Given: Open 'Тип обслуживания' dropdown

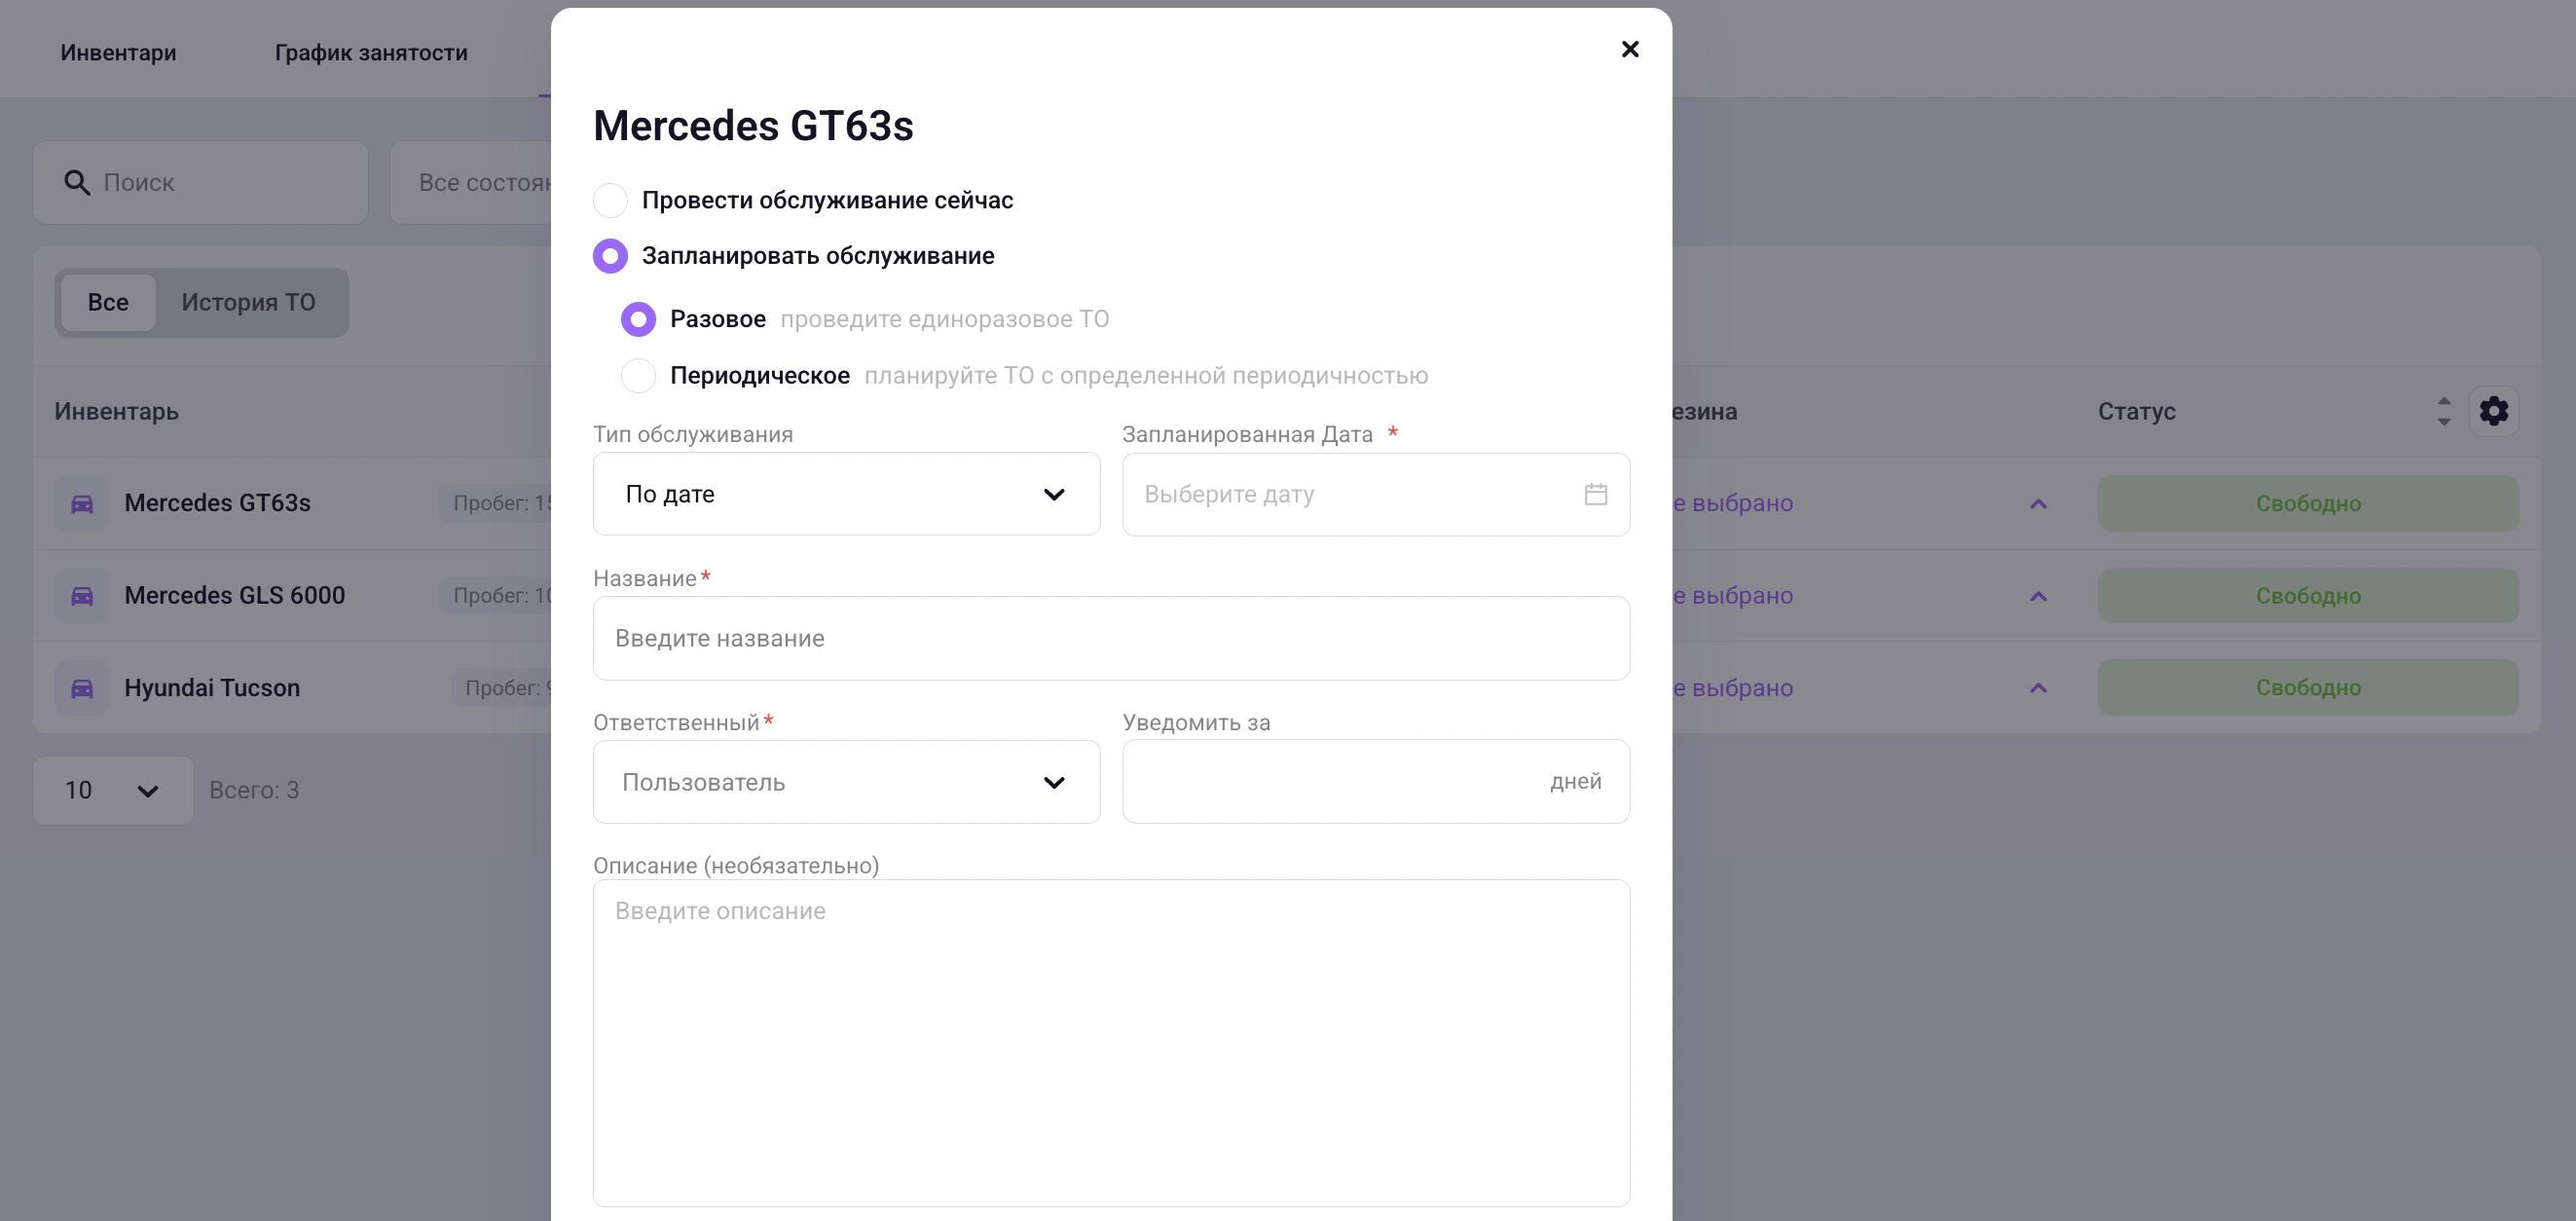Looking at the screenshot, I should coord(846,494).
